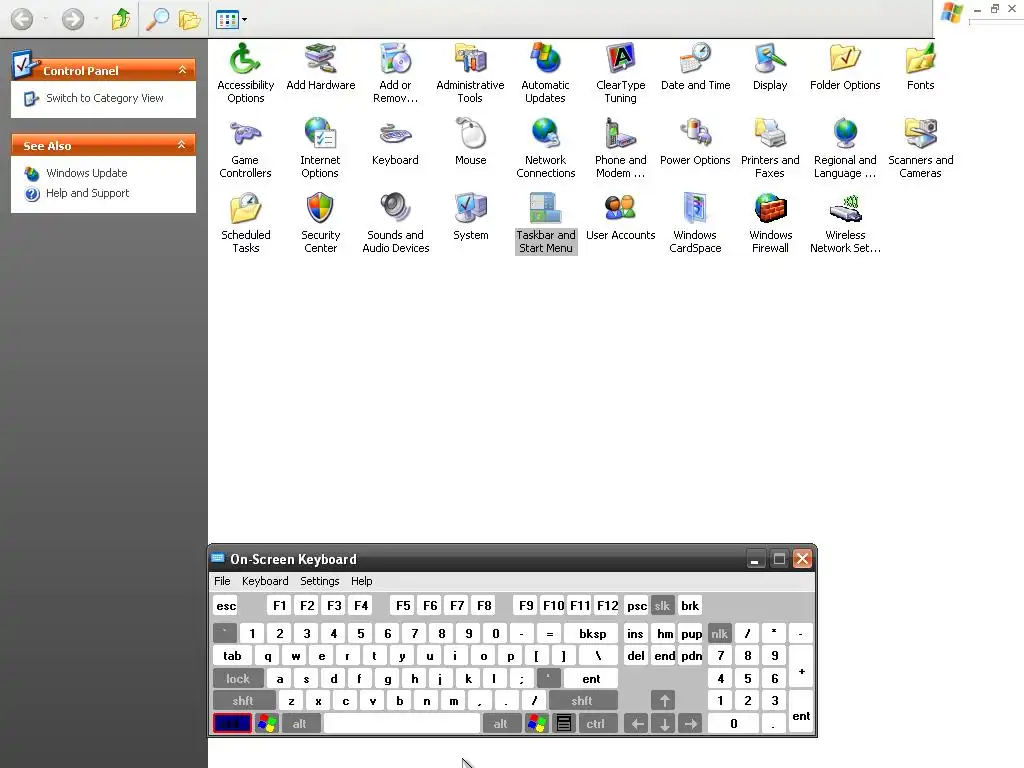The image size is (1024, 768).
Task: Click the application menu key icon
Action: (x=564, y=724)
